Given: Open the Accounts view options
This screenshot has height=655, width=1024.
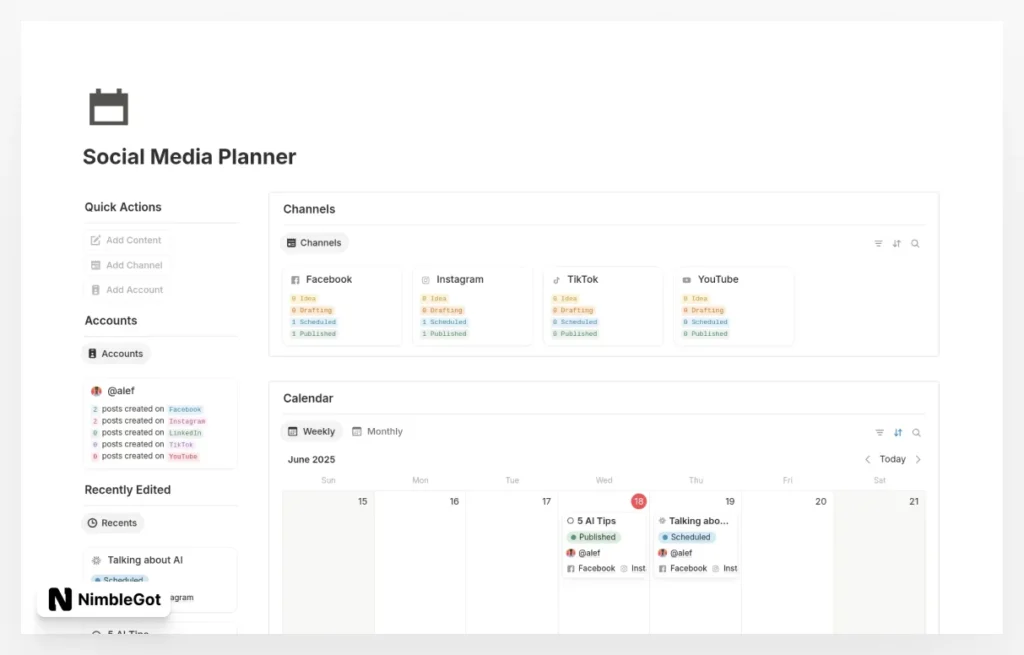Looking at the screenshot, I should click(x=115, y=353).
